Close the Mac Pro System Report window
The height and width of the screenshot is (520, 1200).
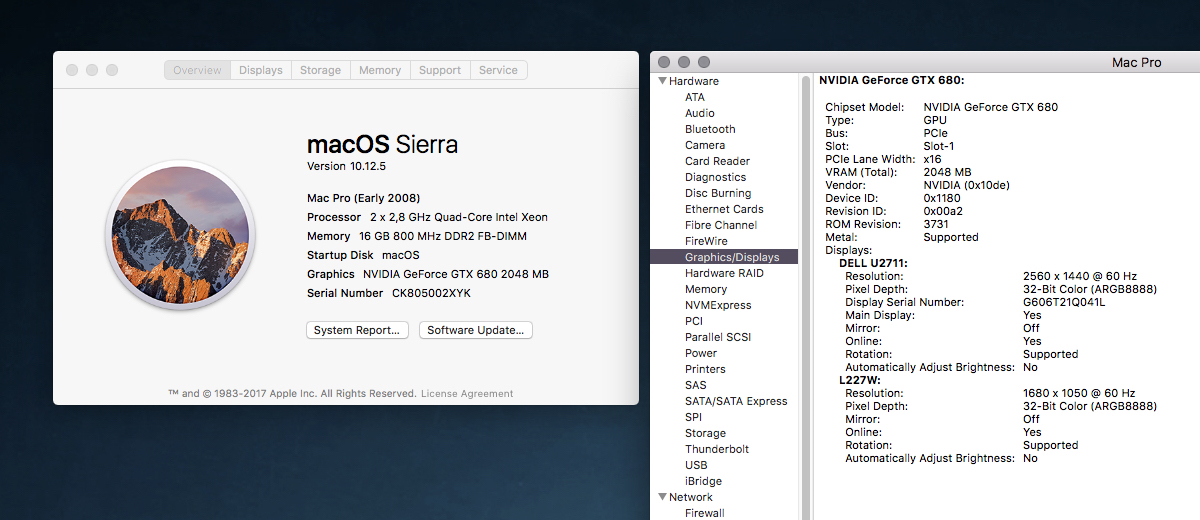tap(664, 62)
